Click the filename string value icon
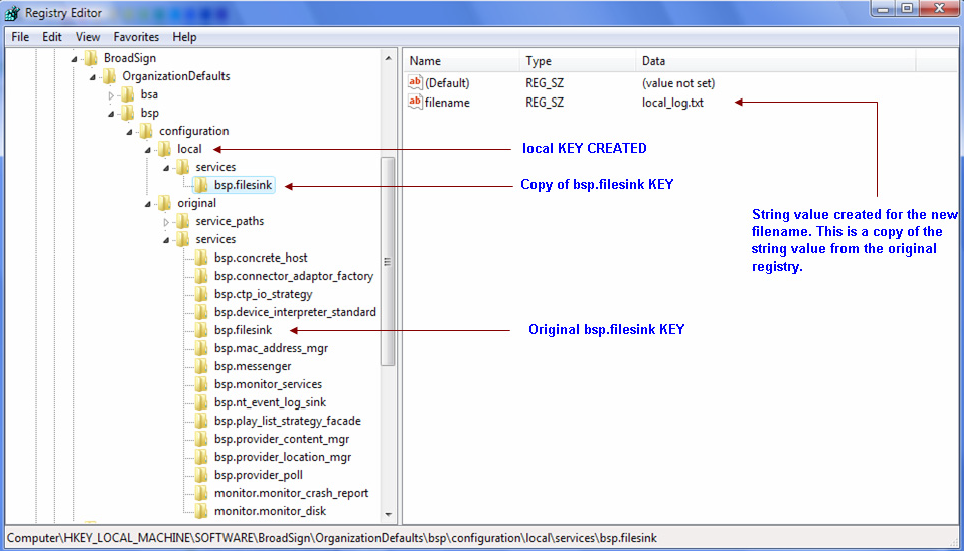This screenshot has width=964, height=551. click(416, 103)
